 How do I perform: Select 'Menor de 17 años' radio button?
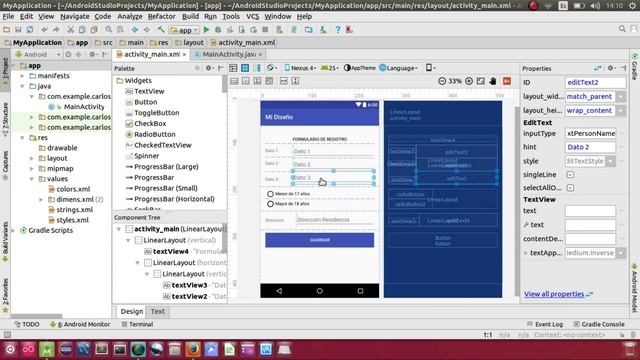pyautogui.click(x=270, y=194)
